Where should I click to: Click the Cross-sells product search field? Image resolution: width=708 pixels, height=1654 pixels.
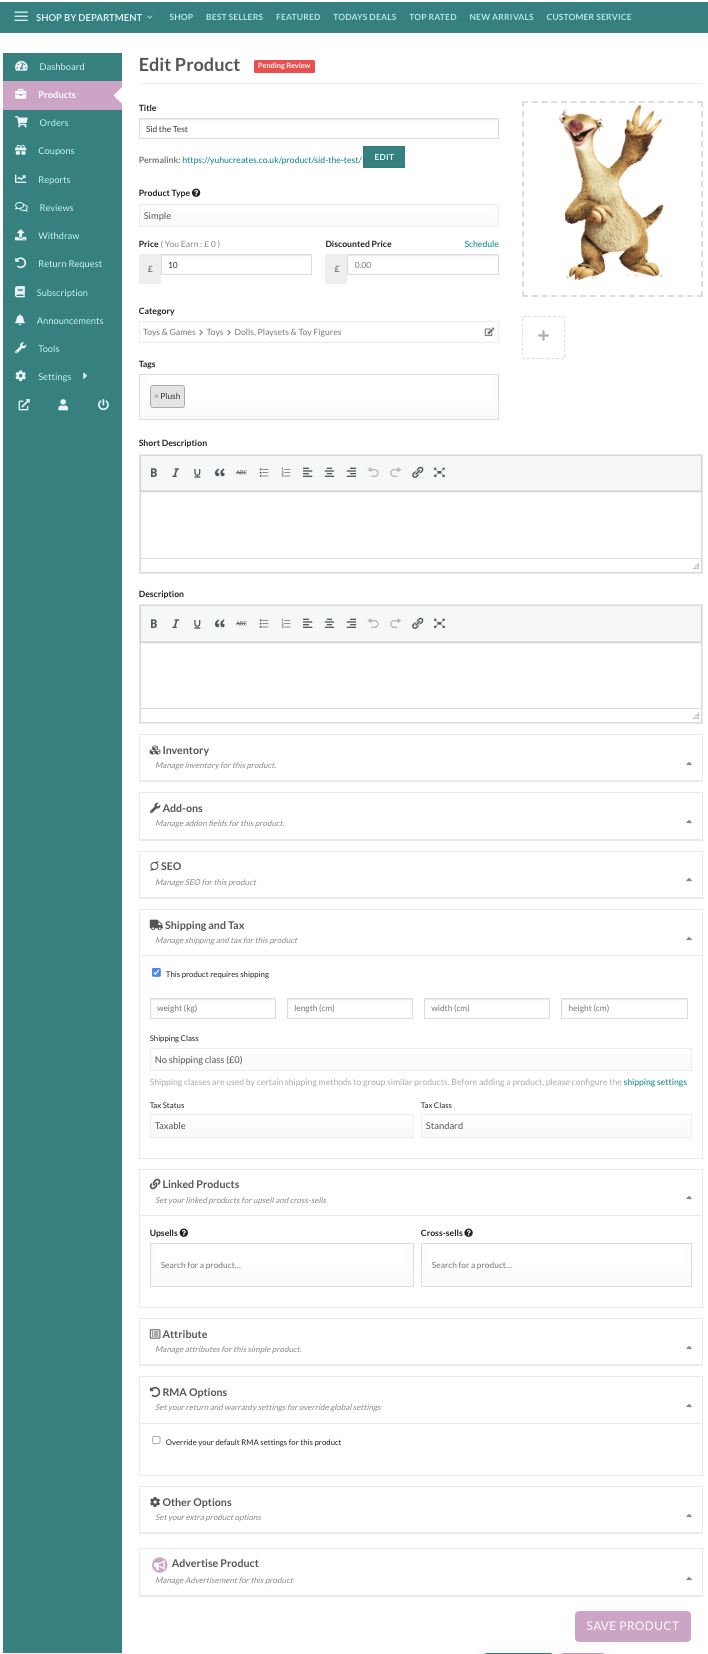click(x=556, y=1265)
